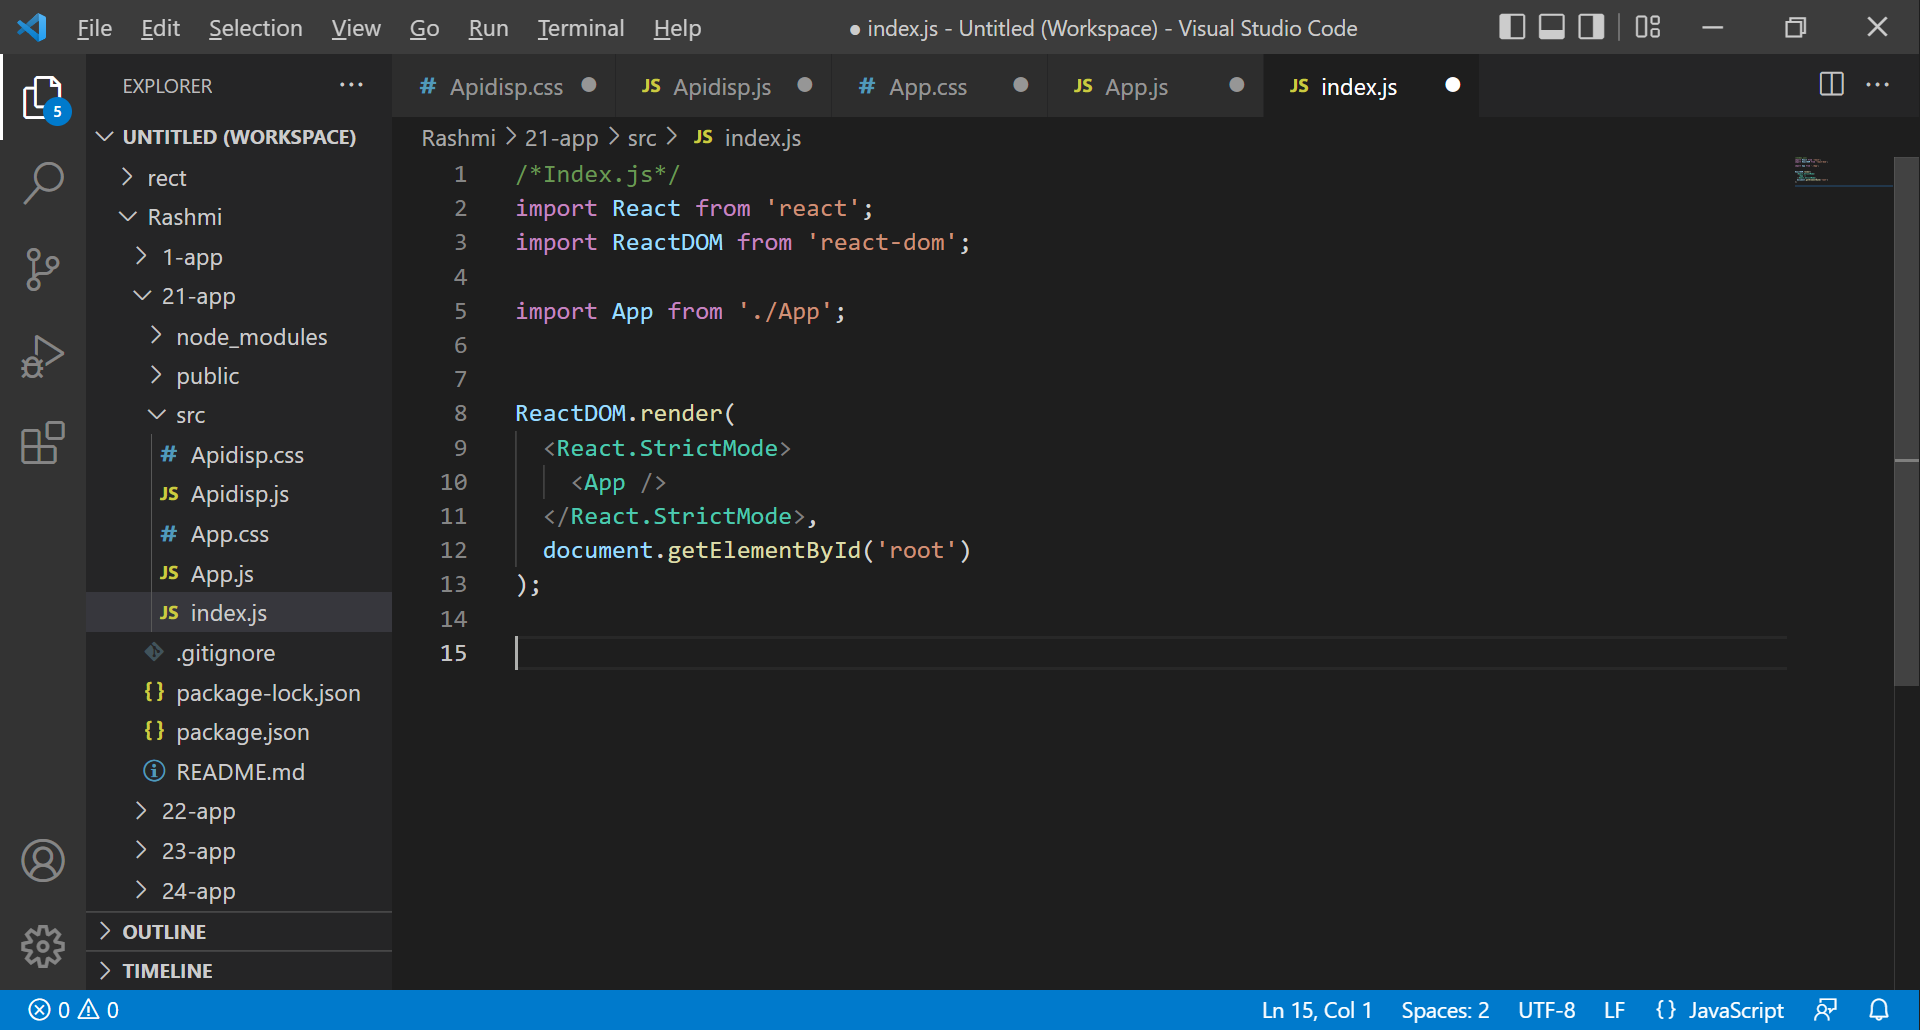Viewport: 1920px width, 1030px height.
Task: Open the View menu
Action: (x=356, y=28)
